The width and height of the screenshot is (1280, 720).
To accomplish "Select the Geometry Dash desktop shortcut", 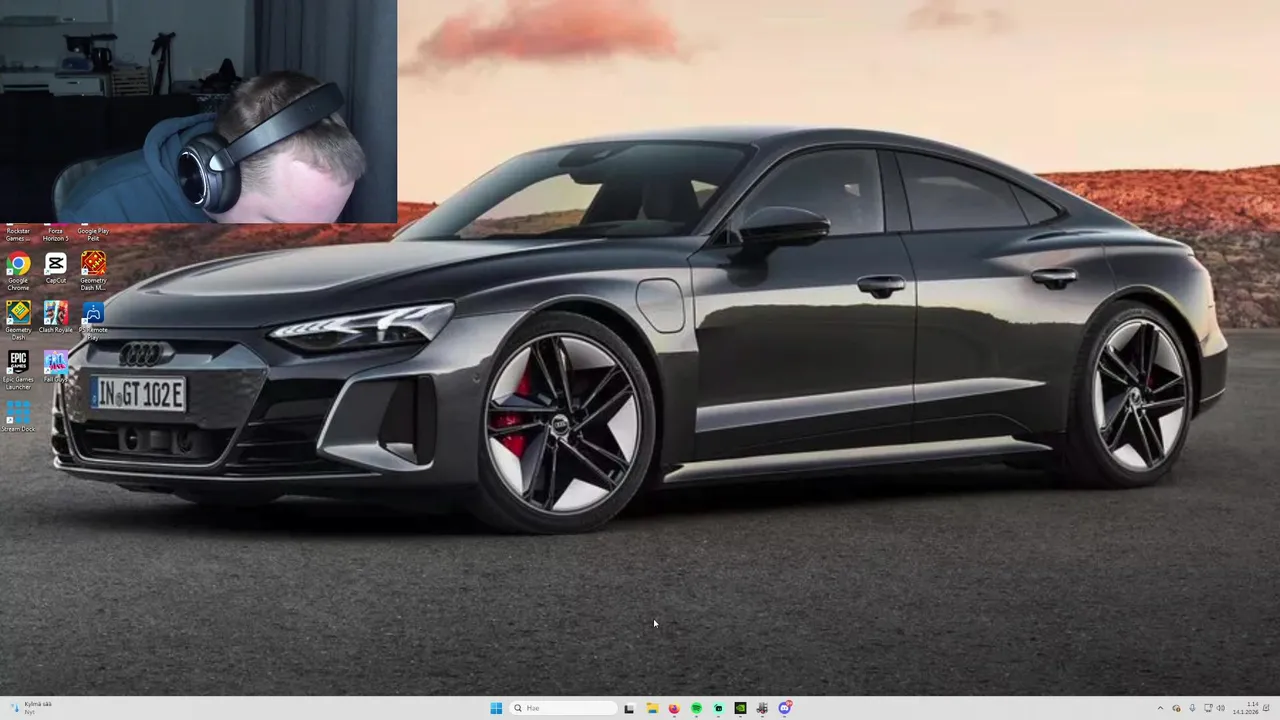I will click(x=18, y=320).
